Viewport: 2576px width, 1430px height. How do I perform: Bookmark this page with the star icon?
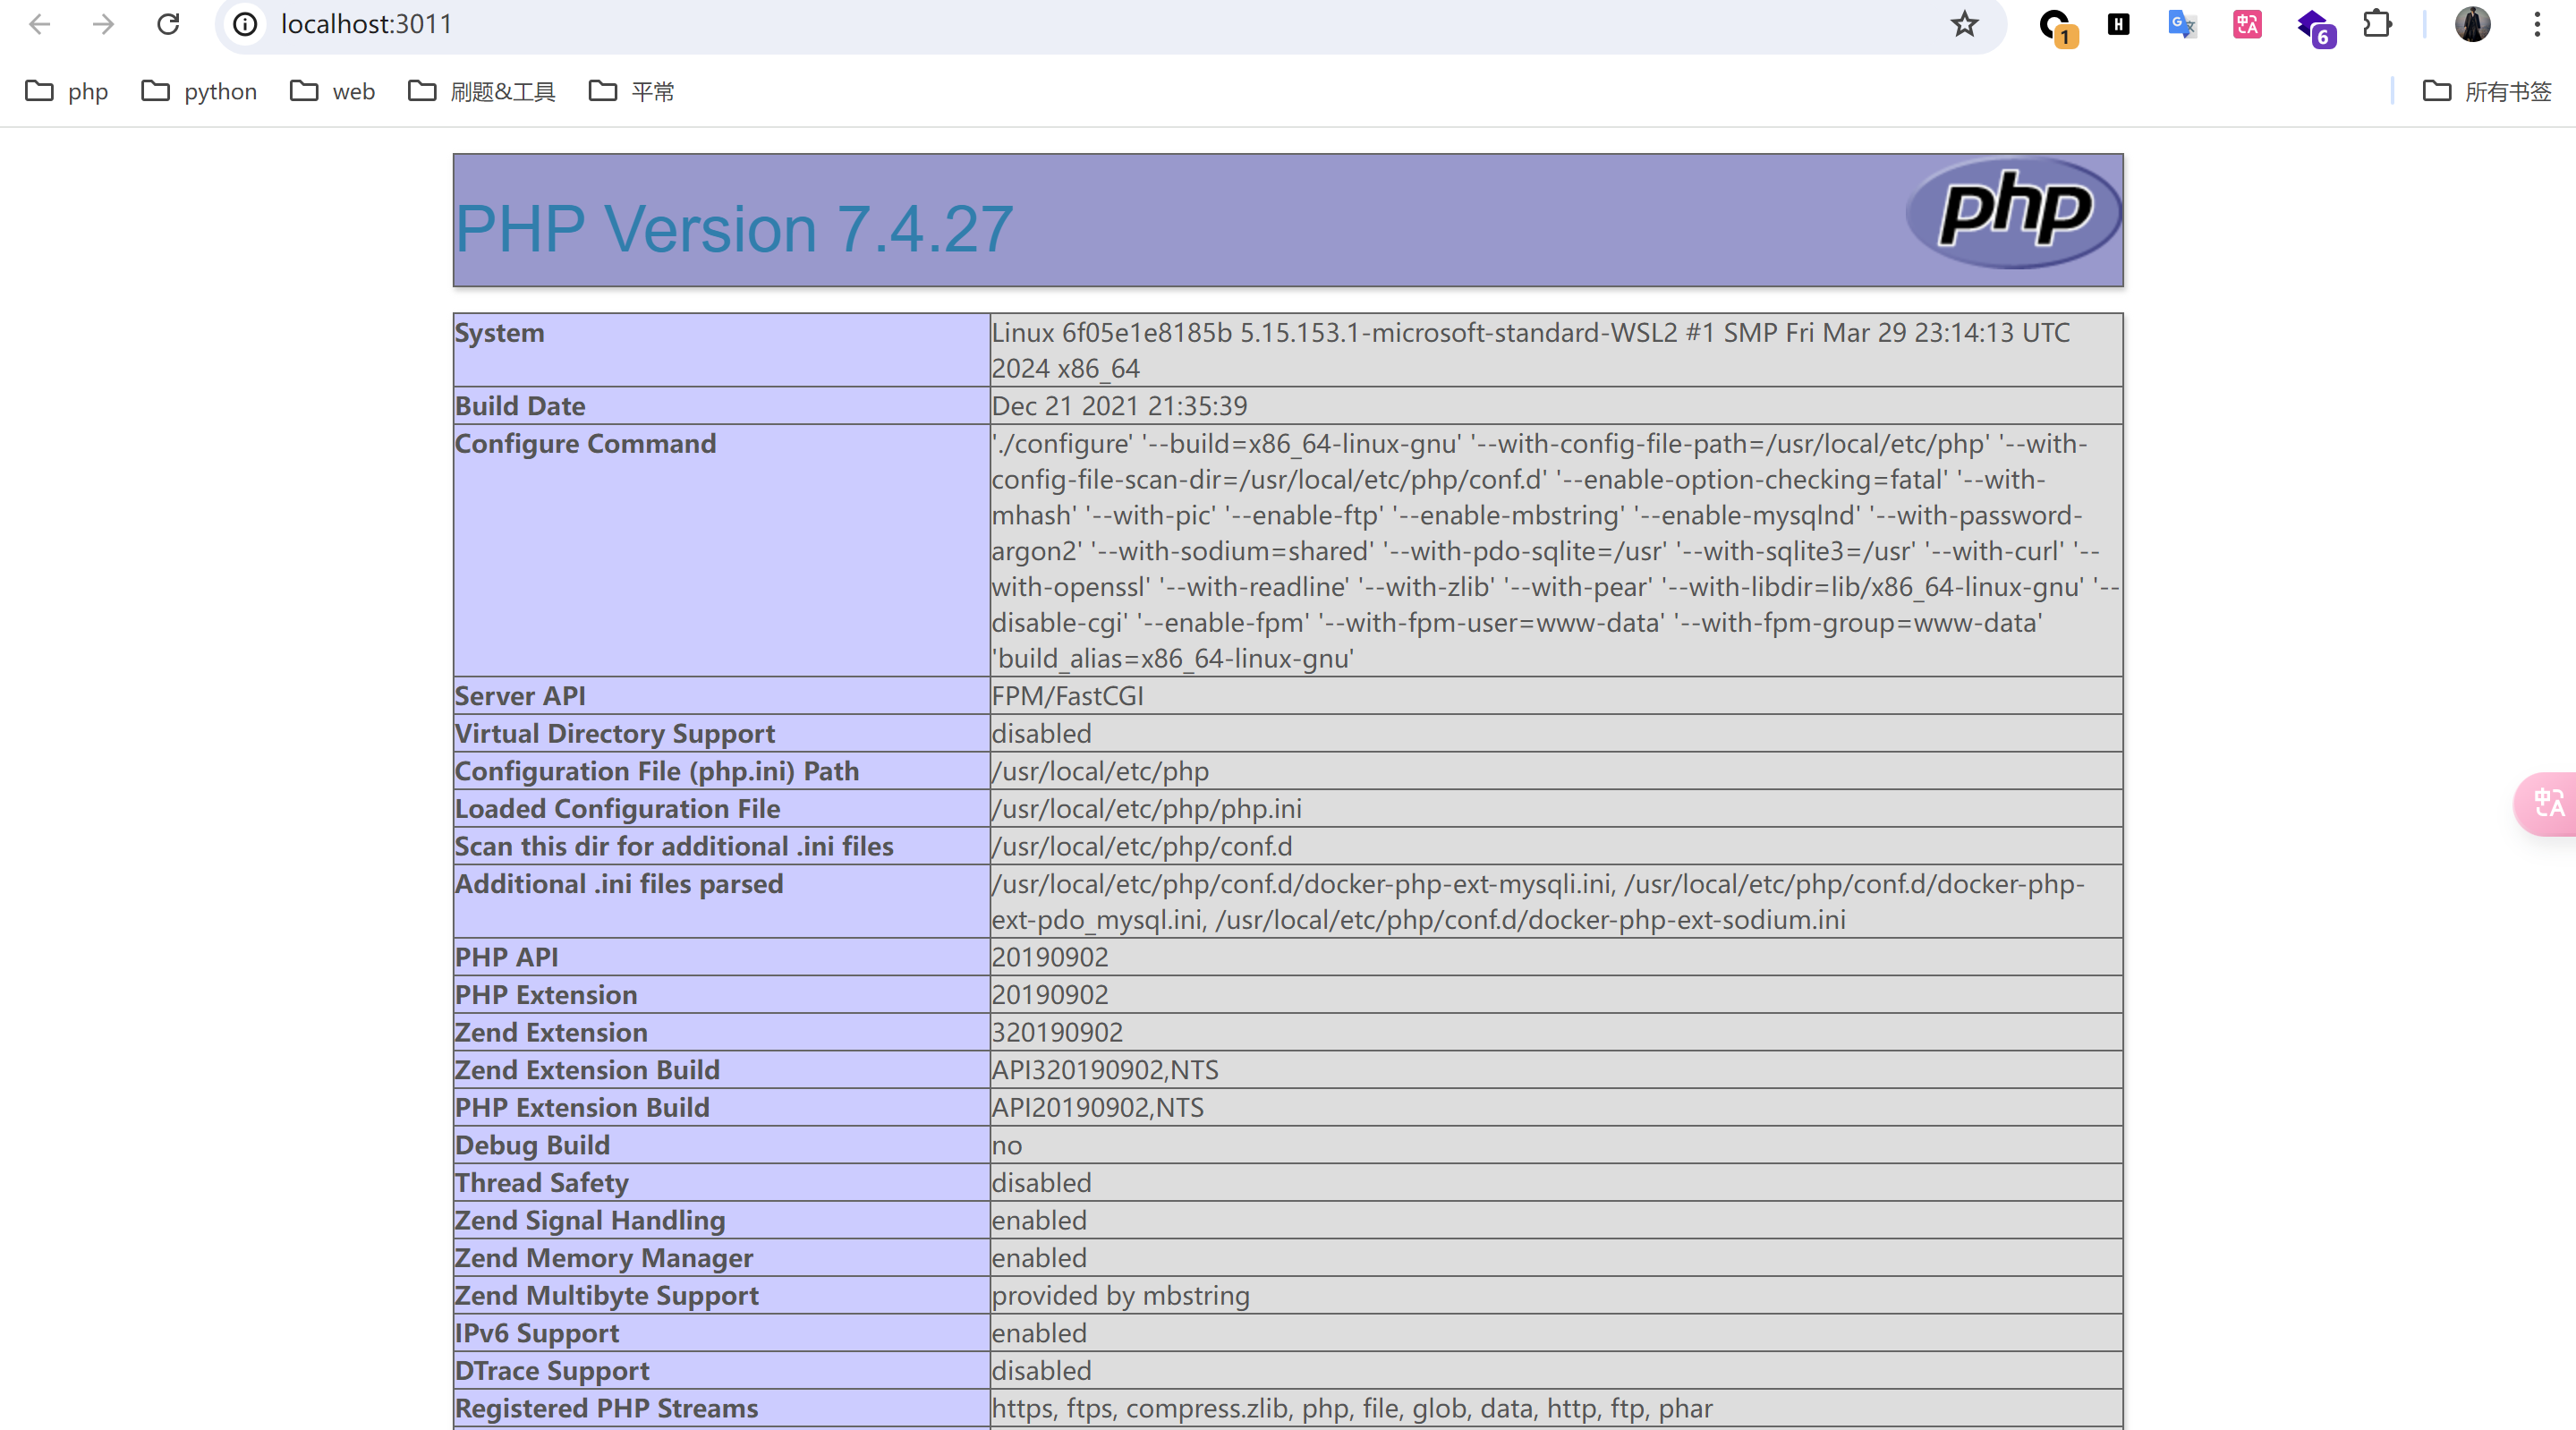(x=1964, y=24)
